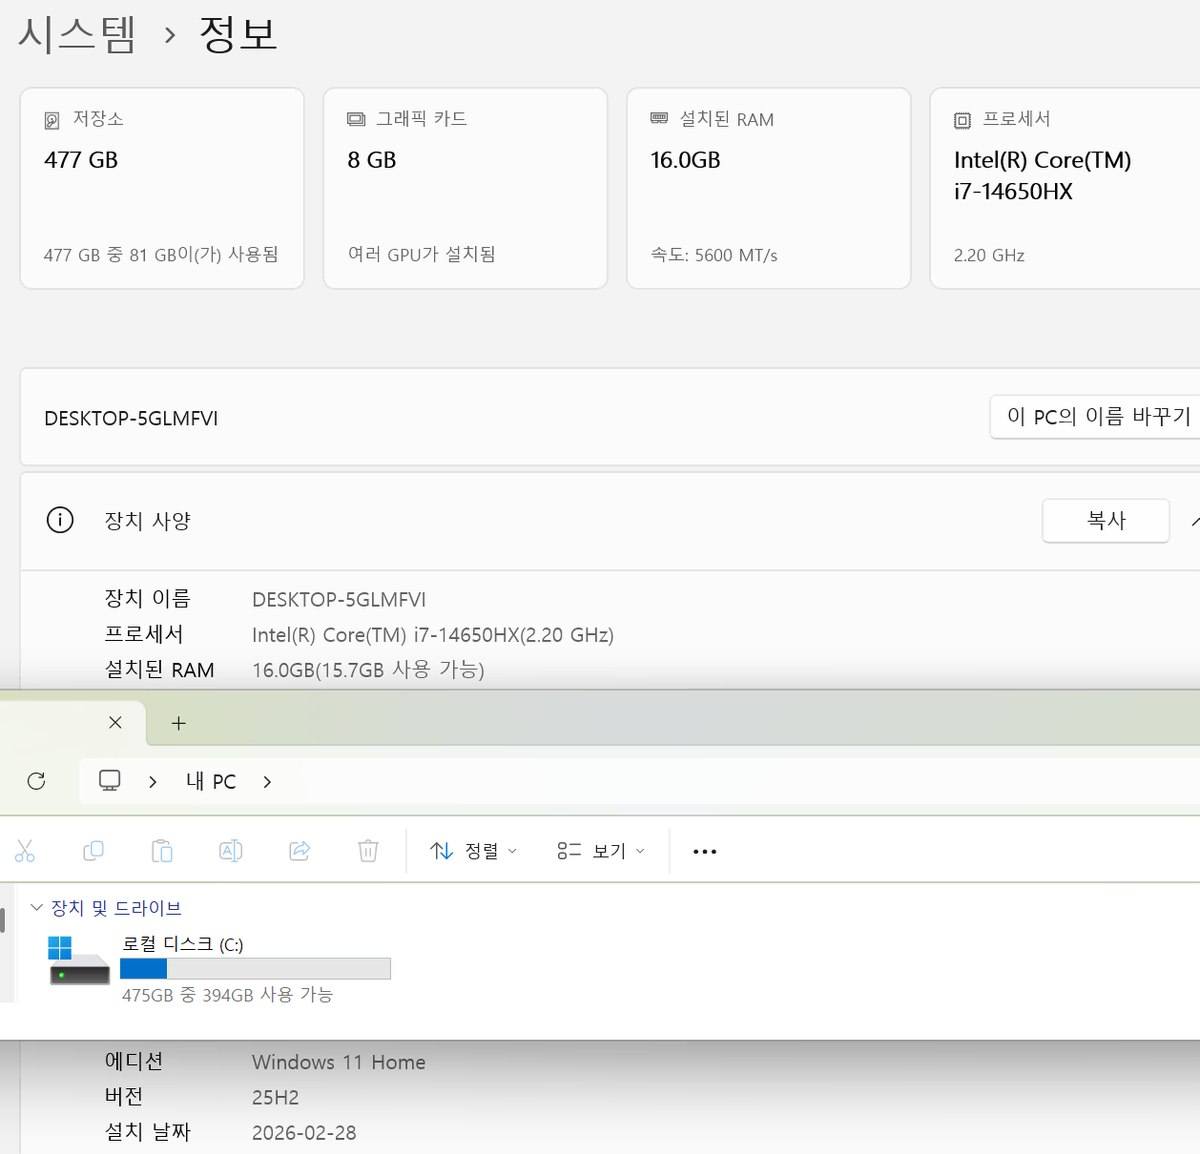Click the Delete icon in Explorer toolbar
Image resolution: width=1200 pixels, height=1154 pixels.
pos(367,850)
